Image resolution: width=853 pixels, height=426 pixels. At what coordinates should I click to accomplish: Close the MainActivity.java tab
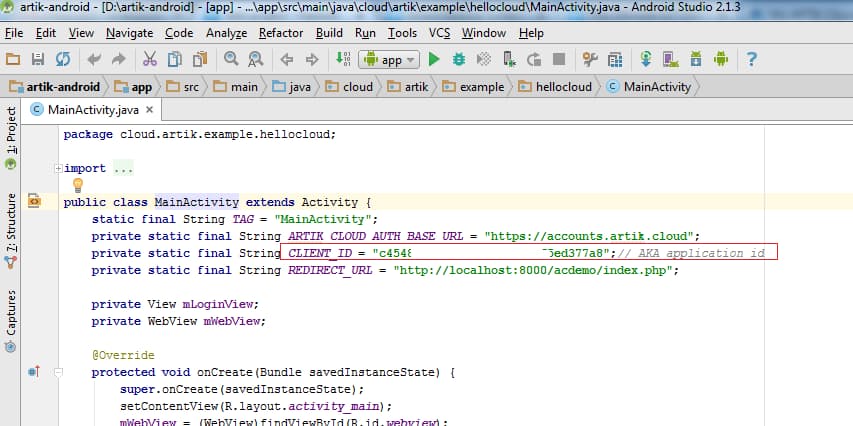click(x=150, y=110)
